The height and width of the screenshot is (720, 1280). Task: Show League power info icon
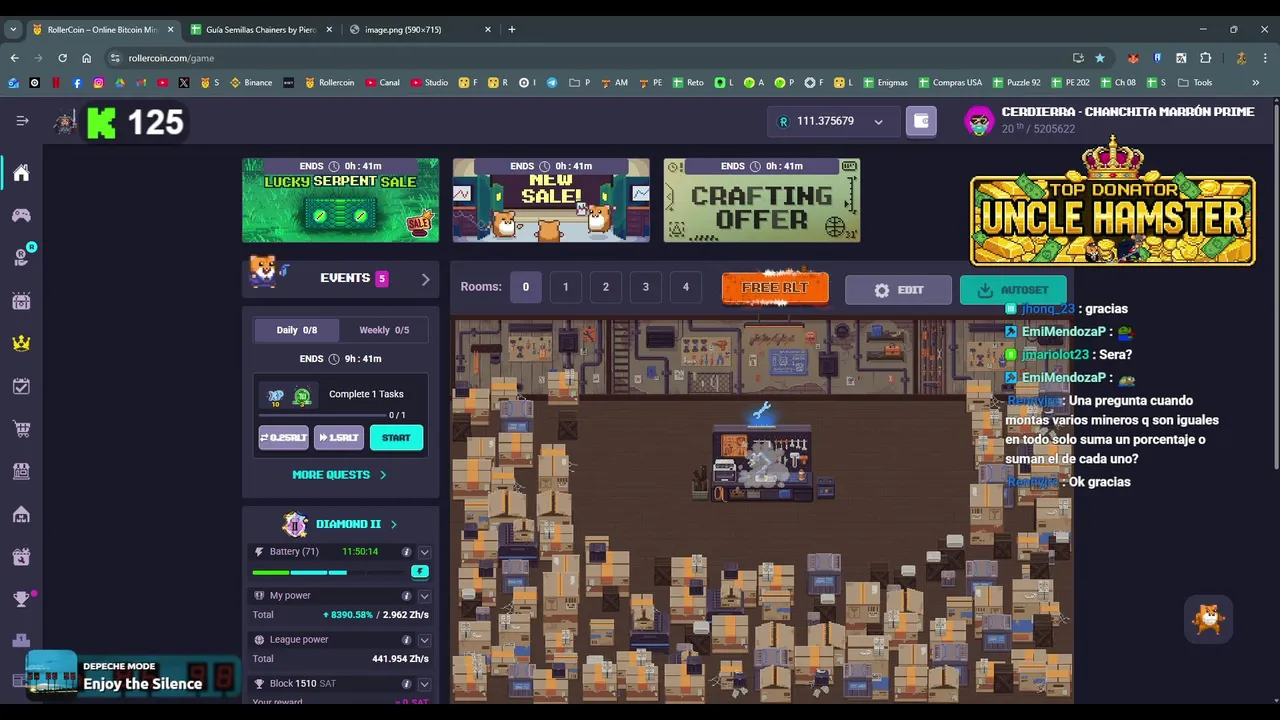[406, 640]
